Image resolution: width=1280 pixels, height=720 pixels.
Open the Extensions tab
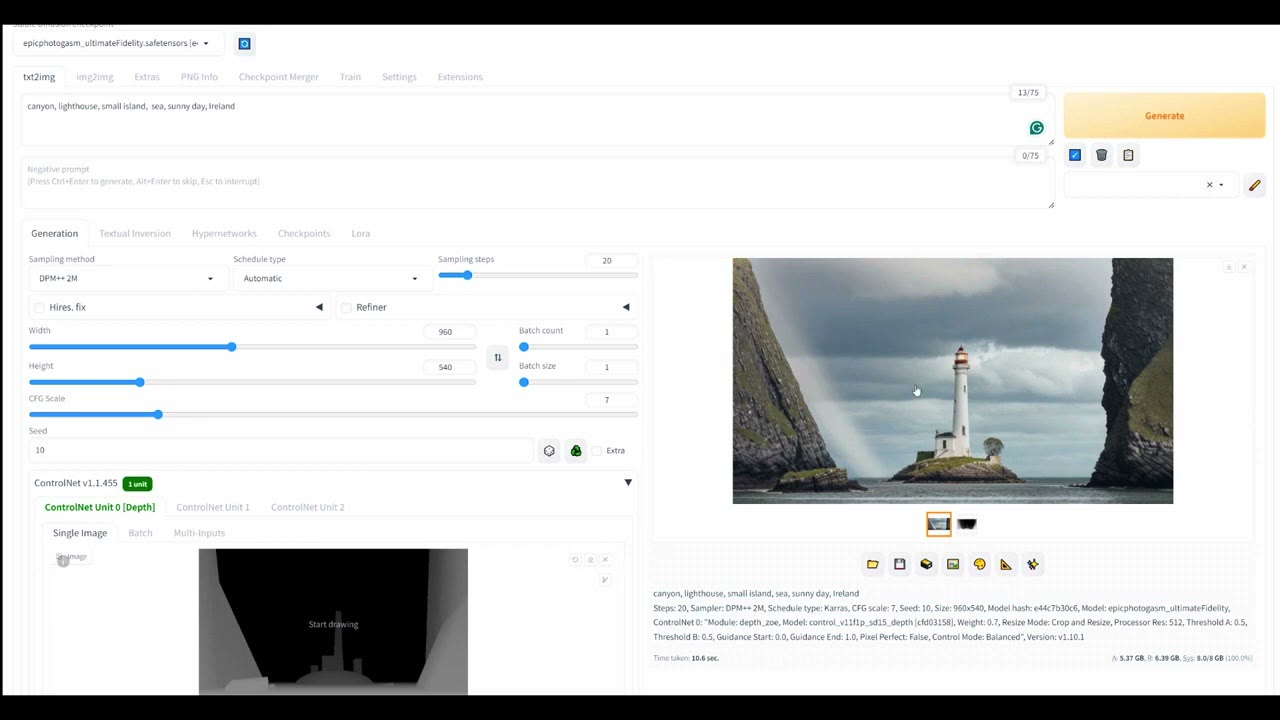pos(459,77)
